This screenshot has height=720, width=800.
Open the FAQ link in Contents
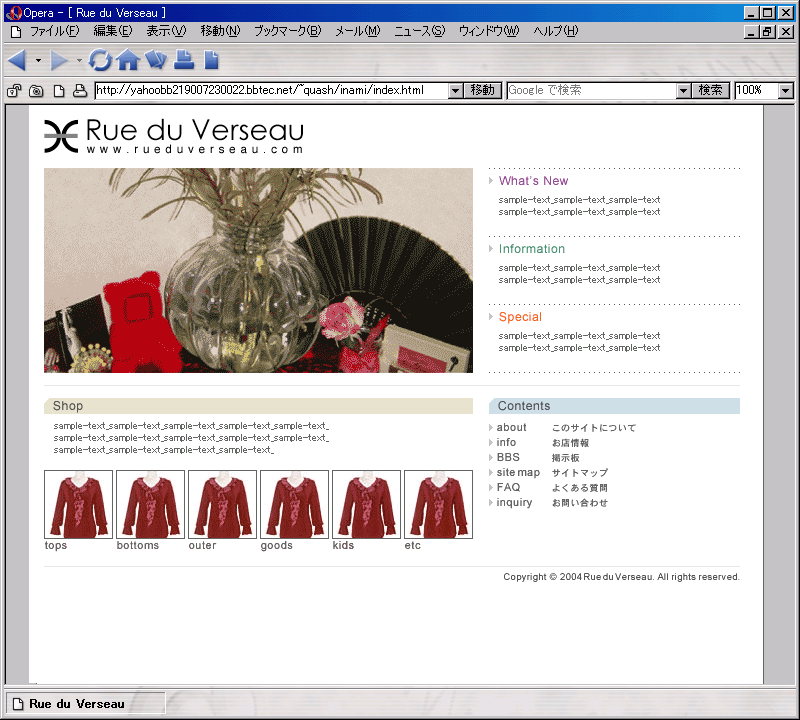[x=508, y=487]
